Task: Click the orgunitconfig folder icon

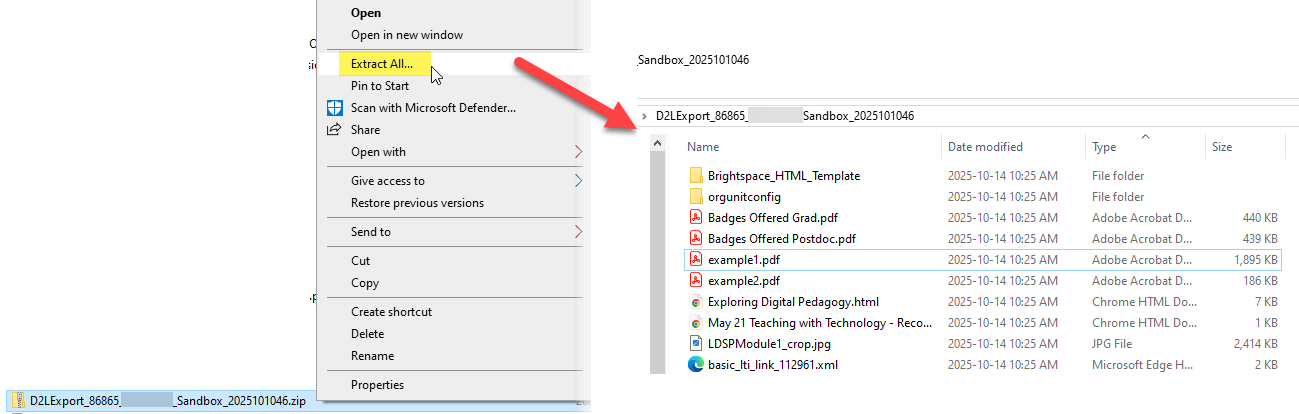Action: tap(696, 197)
